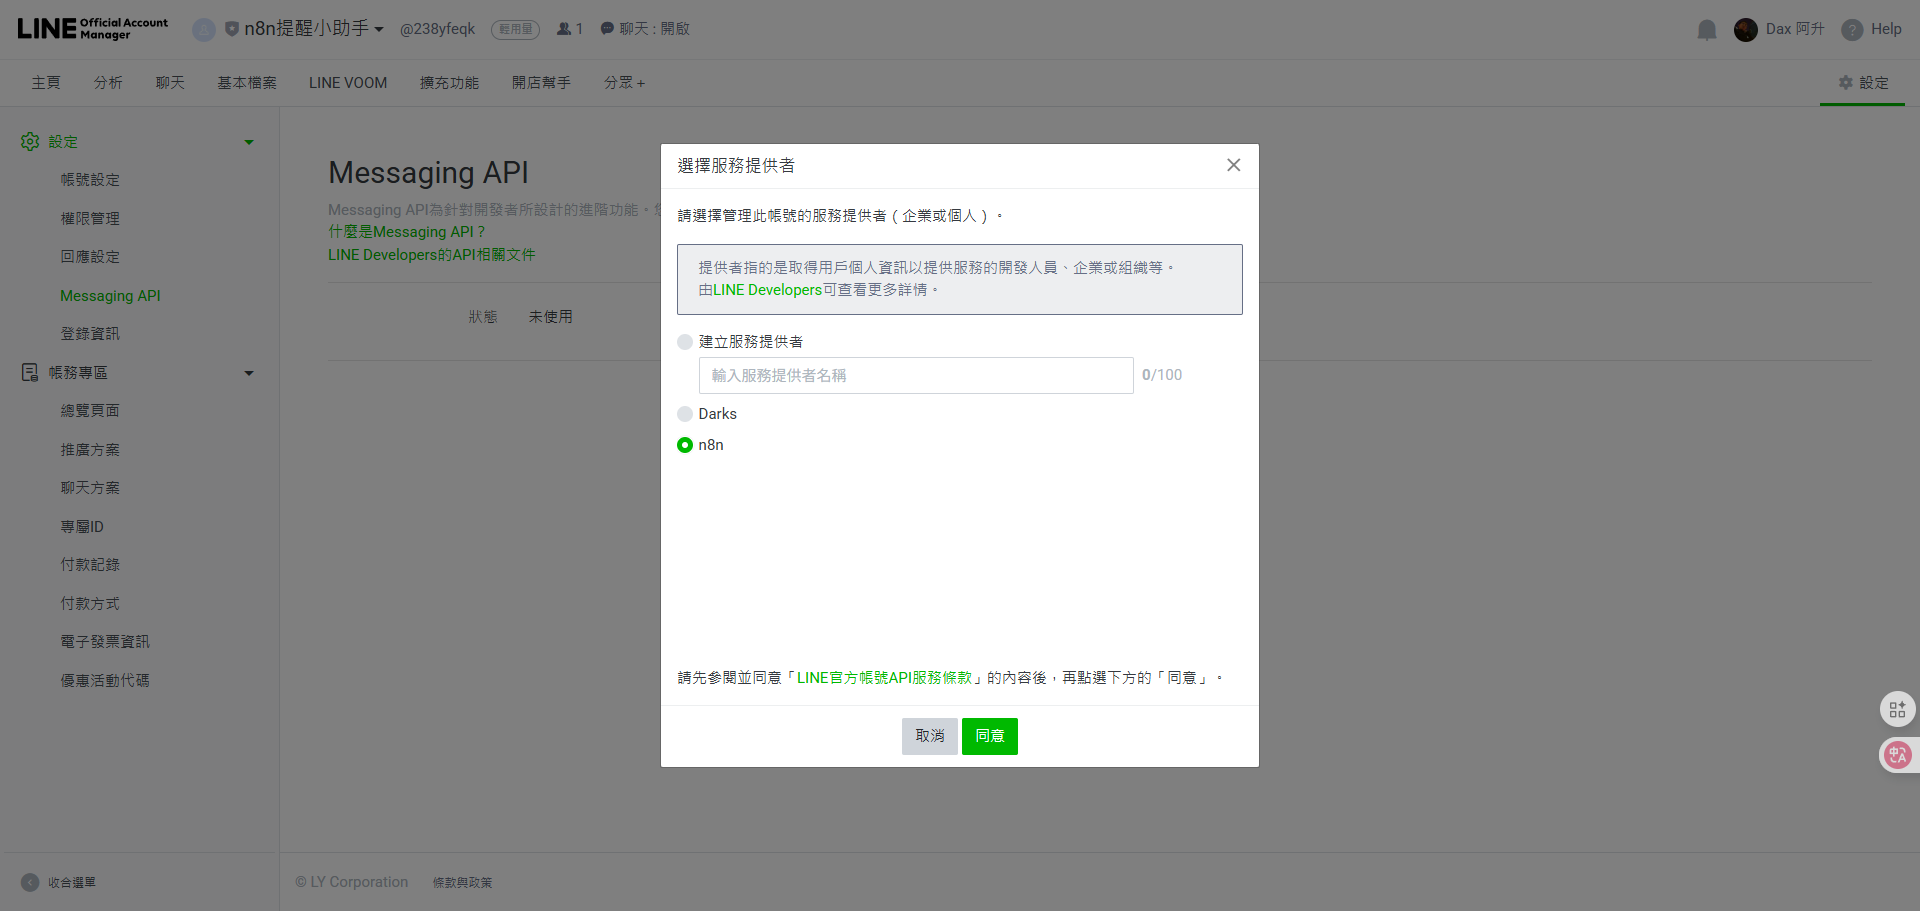The width and height of the screenshot is (1920, 911).
Task: Select the 建立服務提供者 radio option
Action: pyautogui.click(x=684, y=341)
